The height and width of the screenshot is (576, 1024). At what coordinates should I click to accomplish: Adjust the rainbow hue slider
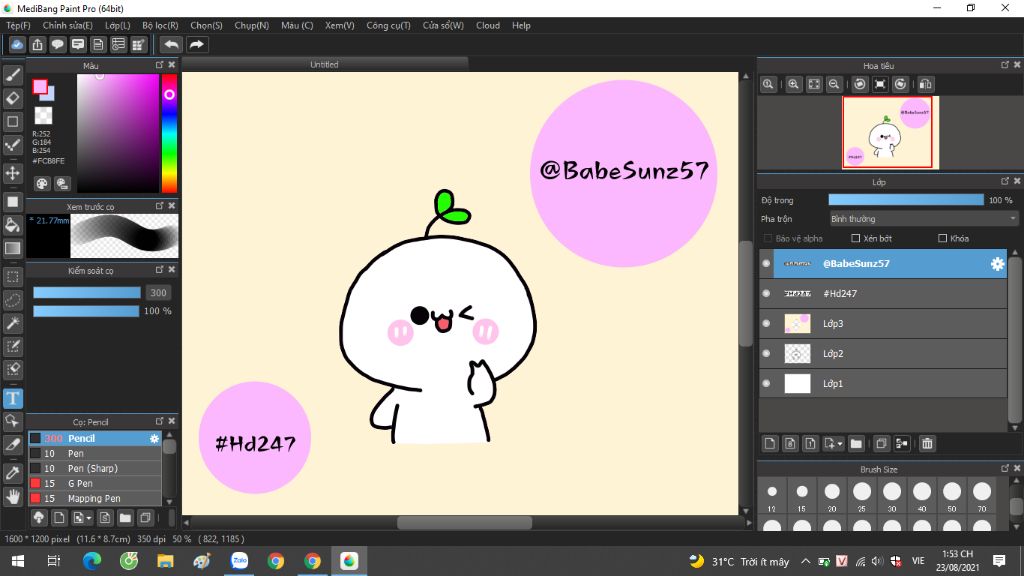tap(169, 133)
